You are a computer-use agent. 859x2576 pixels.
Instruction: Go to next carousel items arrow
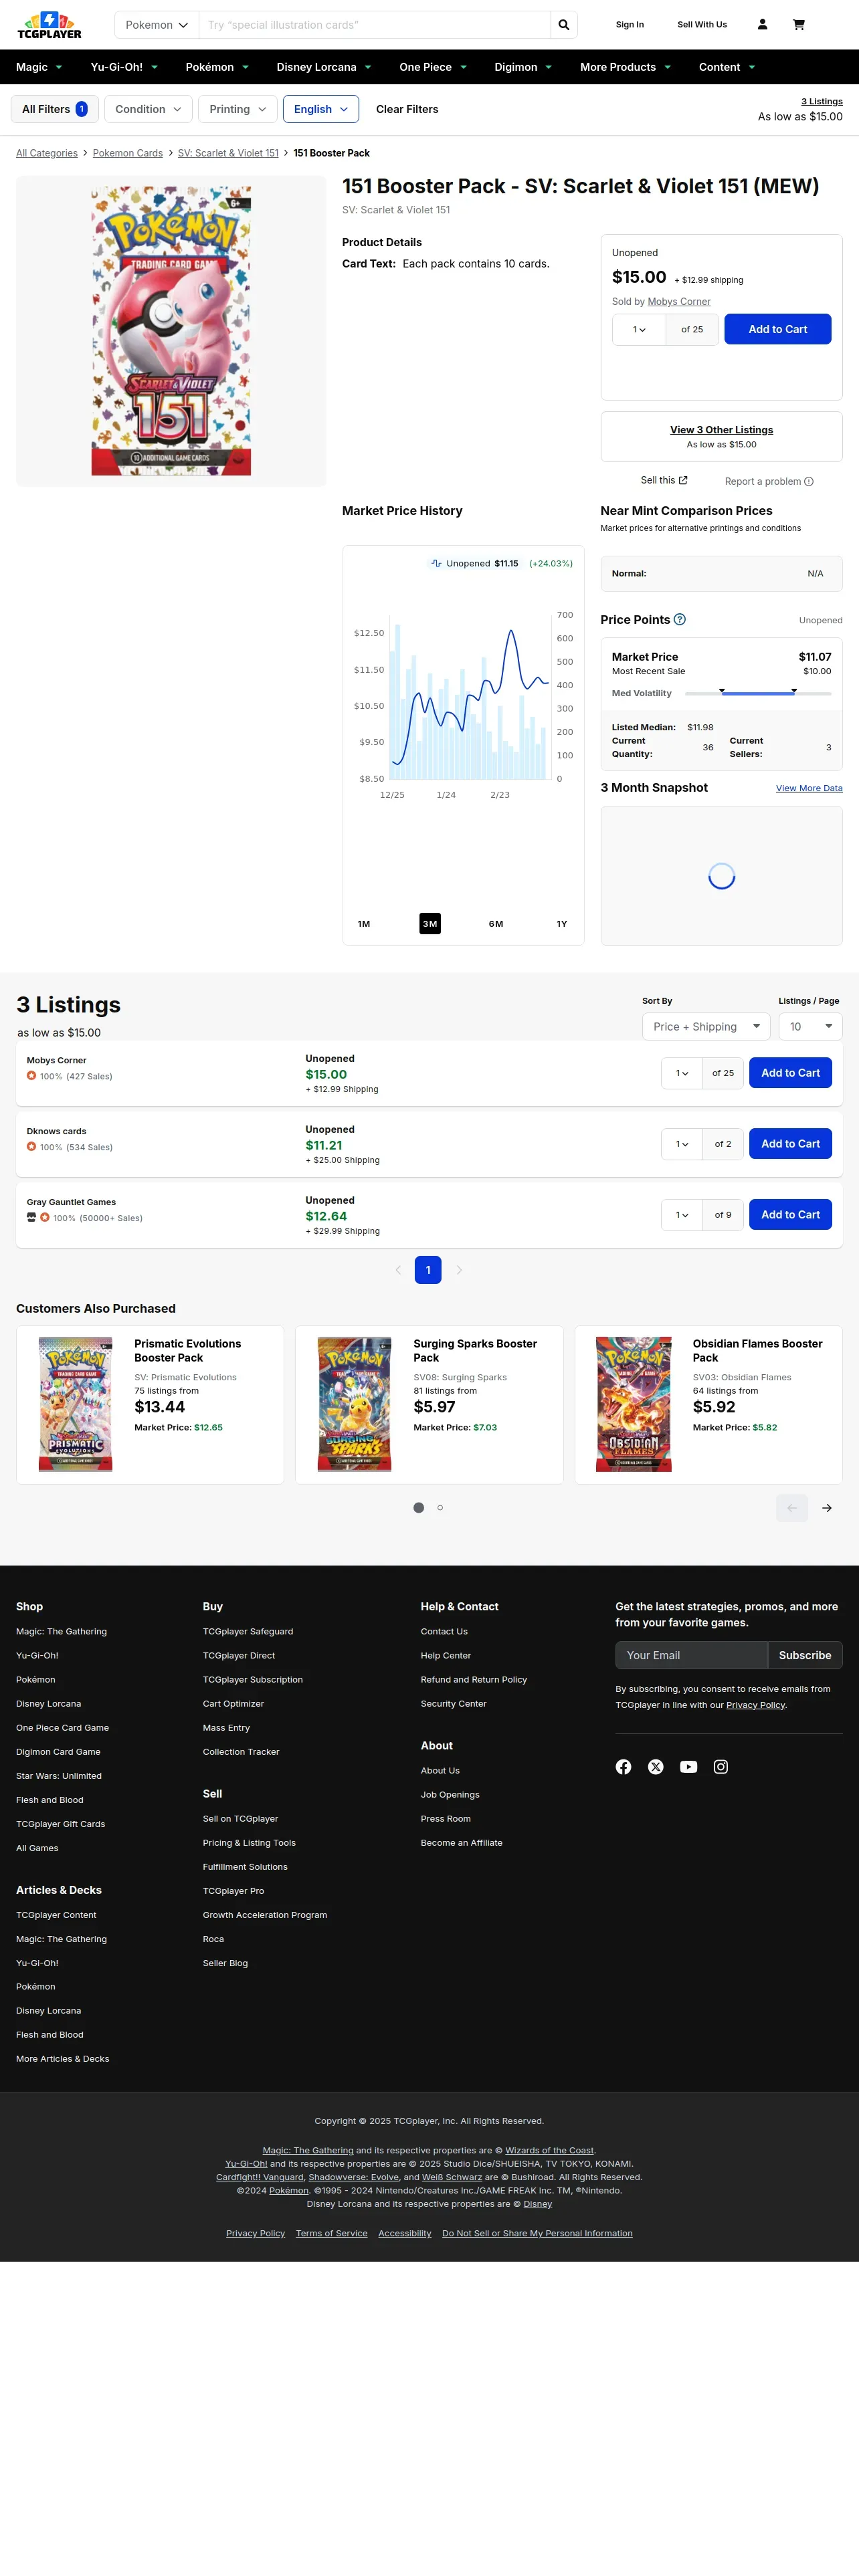[x=827, y=1508]
